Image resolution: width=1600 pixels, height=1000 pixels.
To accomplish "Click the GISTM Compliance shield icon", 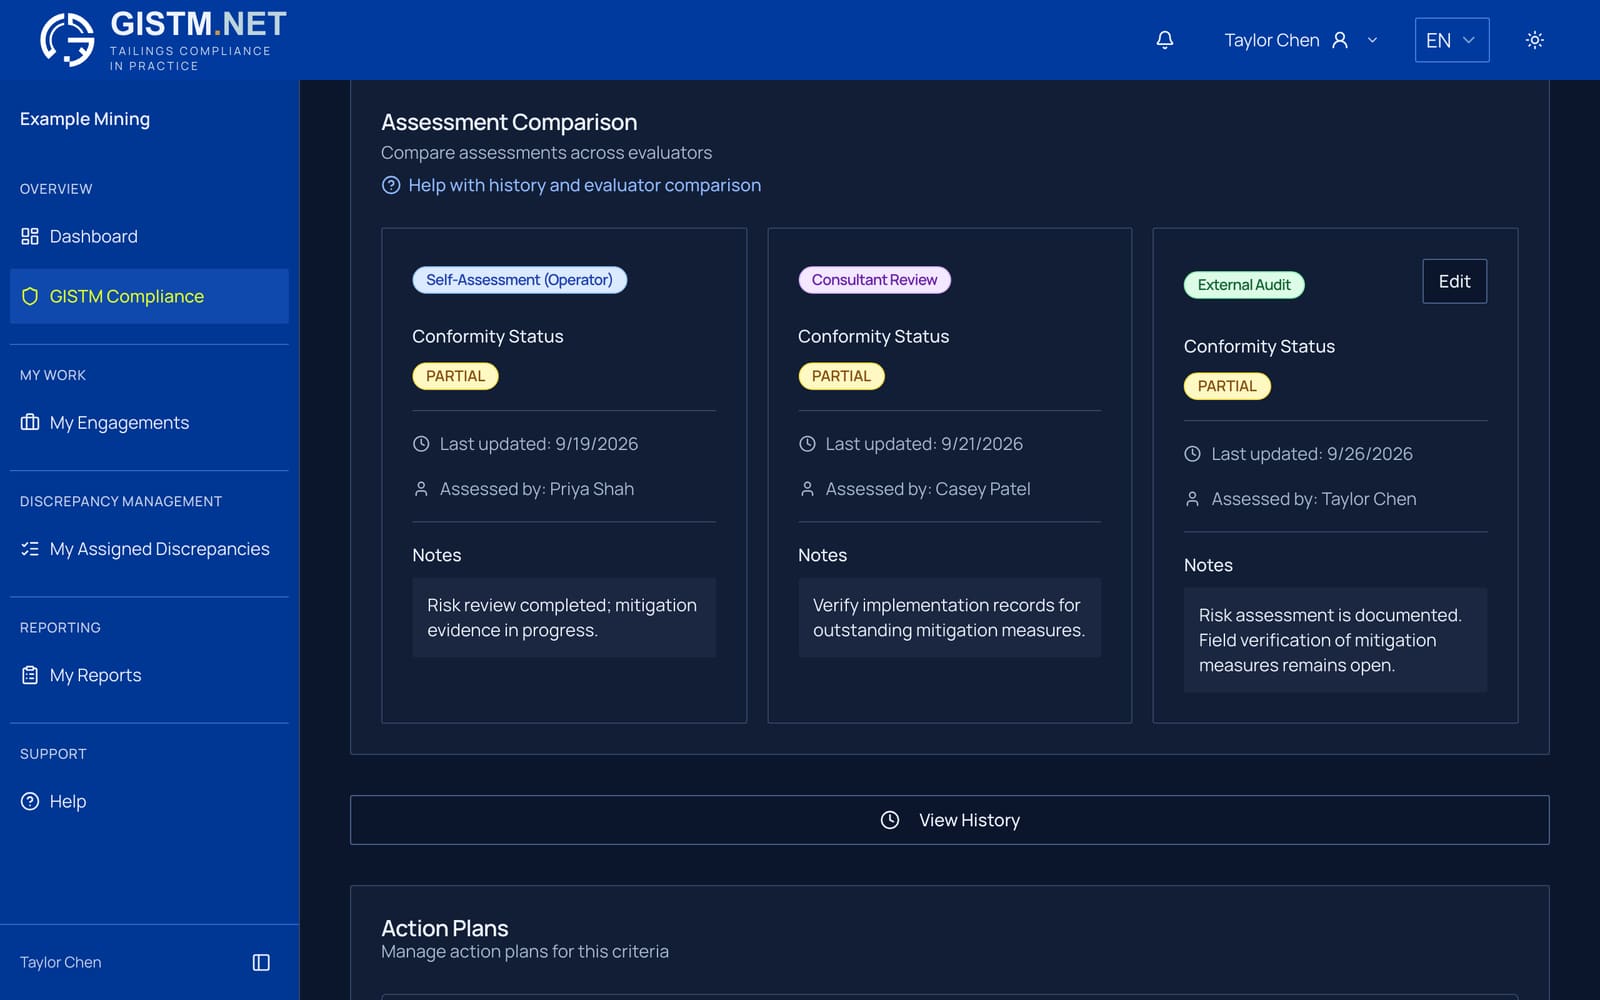I will [30, 296].
